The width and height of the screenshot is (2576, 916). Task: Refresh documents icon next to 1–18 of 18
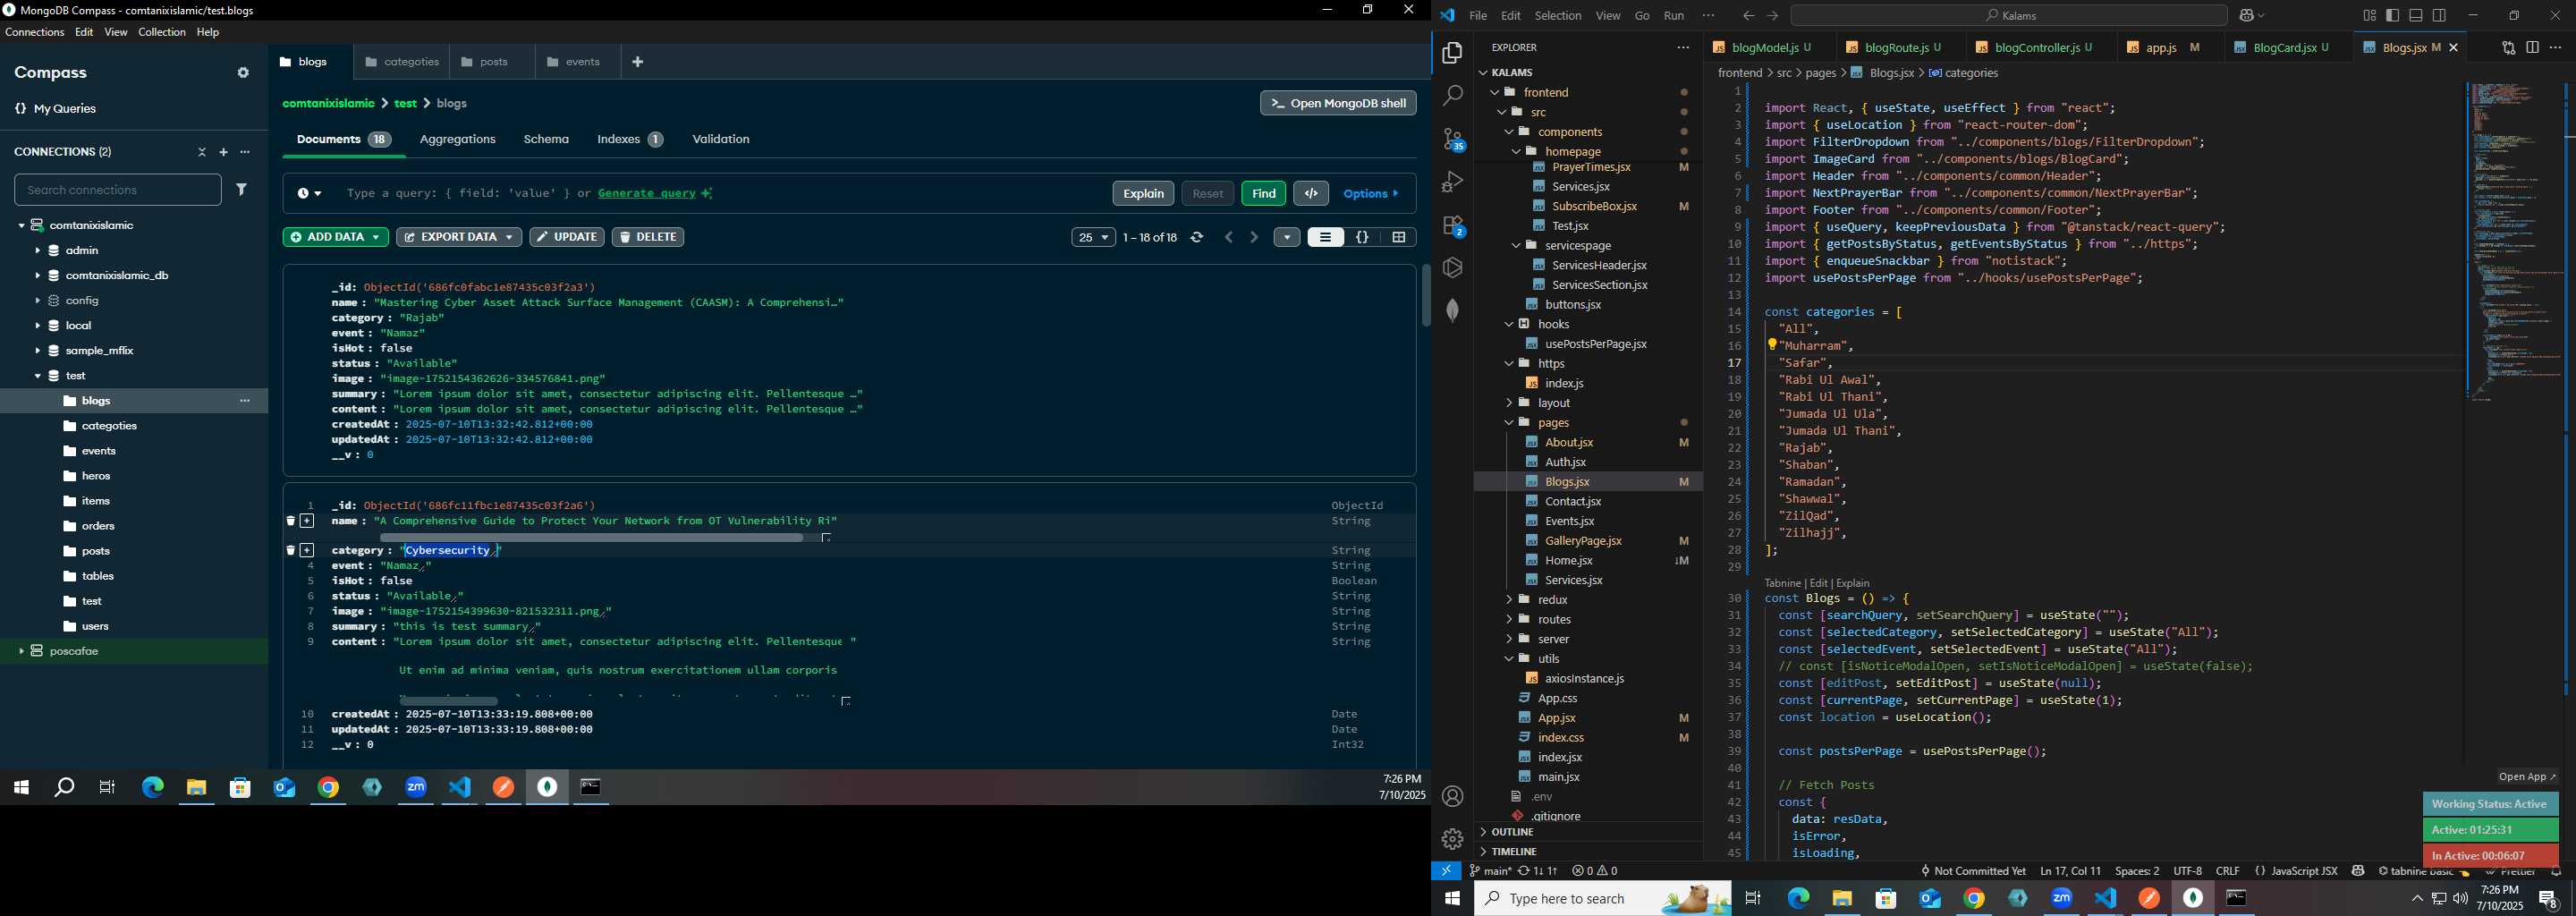tap(1197, 237)
